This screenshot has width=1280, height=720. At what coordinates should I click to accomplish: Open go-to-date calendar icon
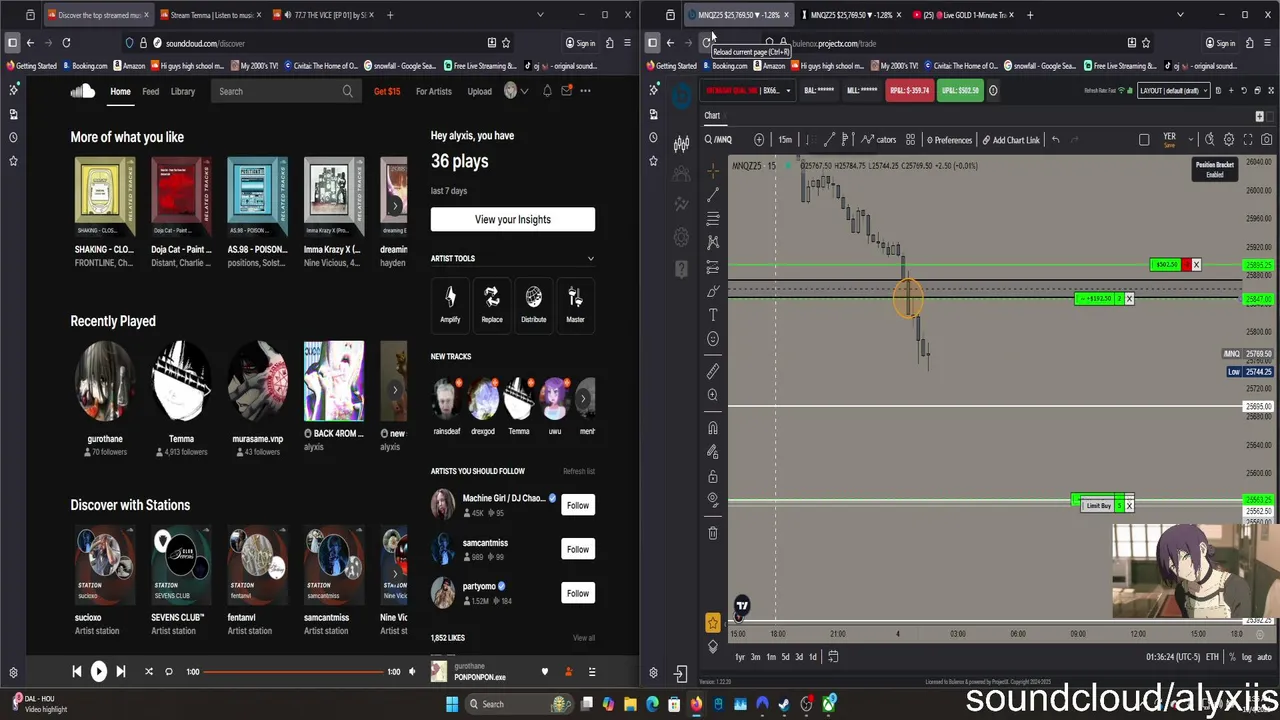pos(833,657)
